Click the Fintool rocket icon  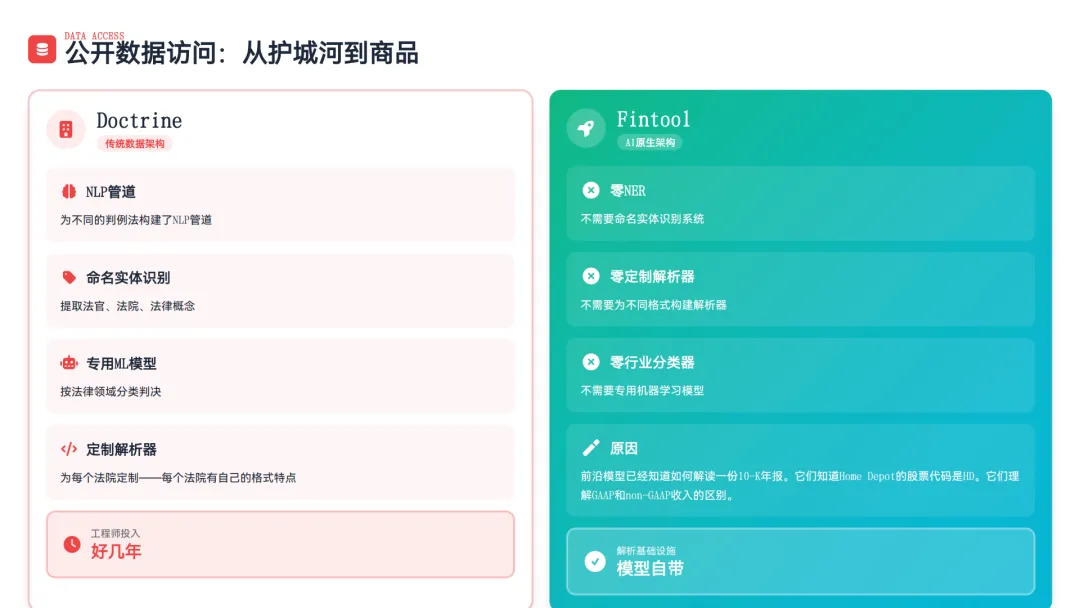point(586,128)
